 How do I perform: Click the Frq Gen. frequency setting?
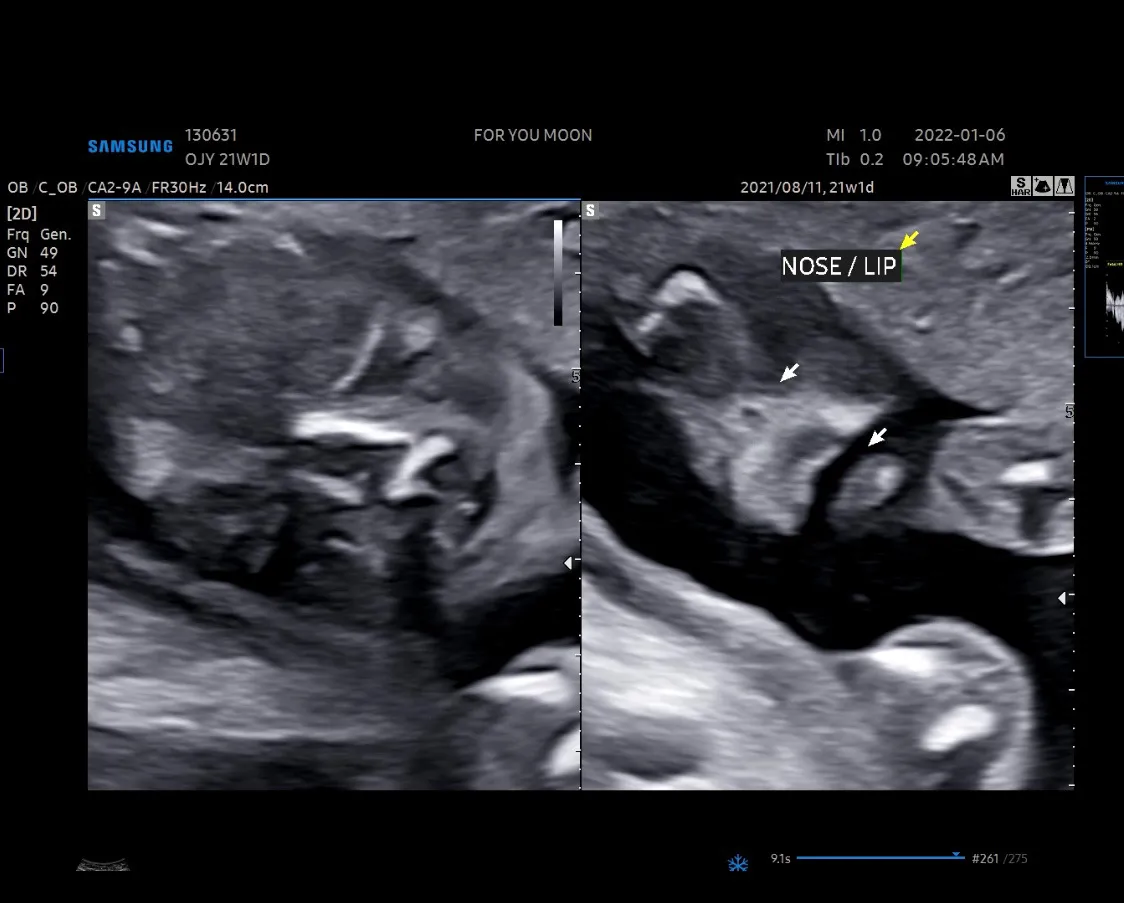39,234
